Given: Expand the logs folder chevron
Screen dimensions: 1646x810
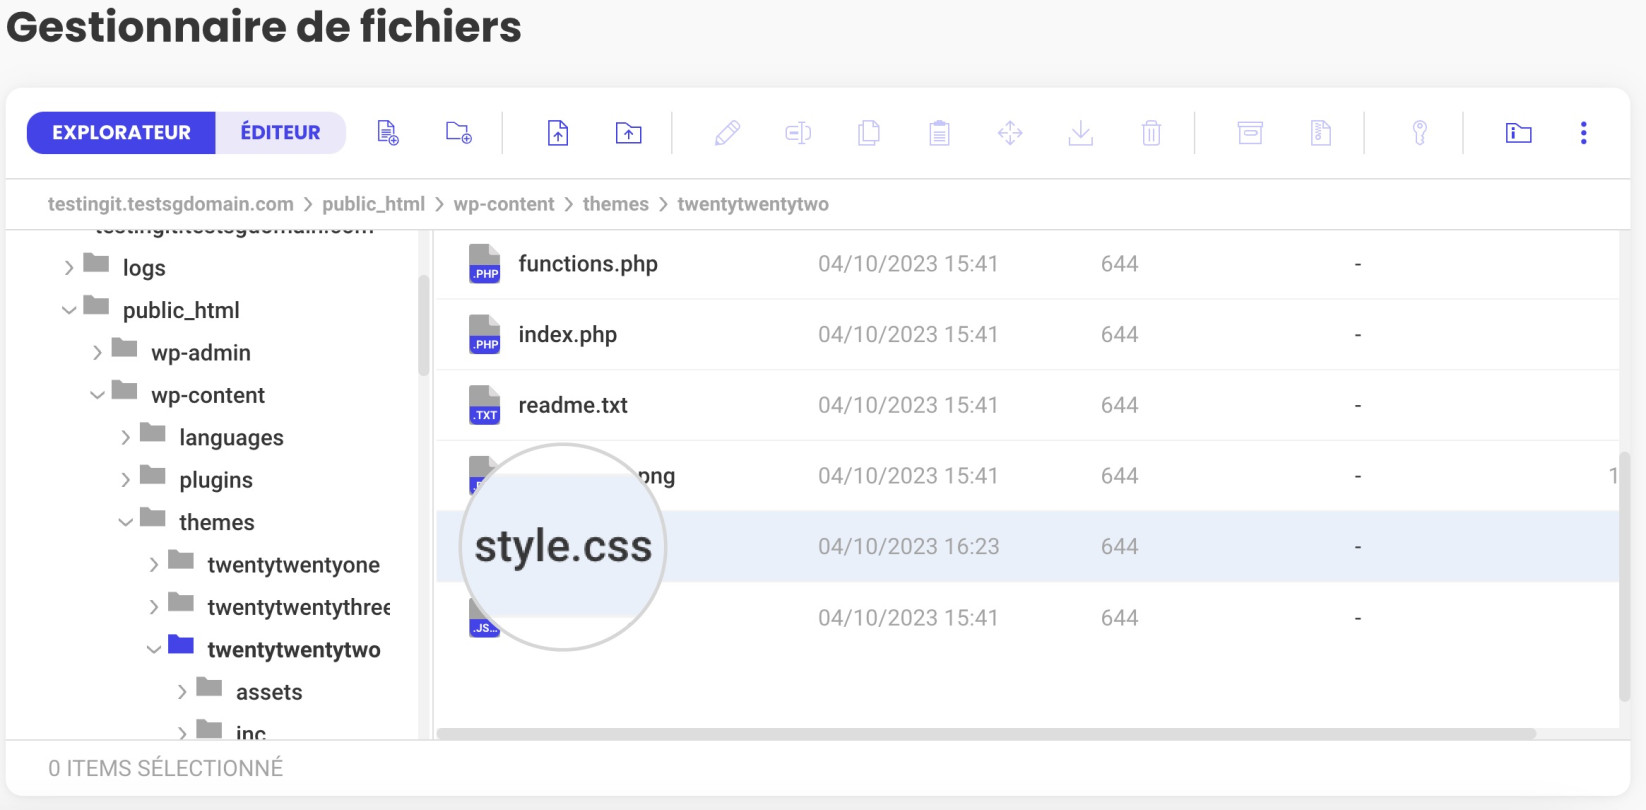Looking at the screenshot, I should click(68, 268).
